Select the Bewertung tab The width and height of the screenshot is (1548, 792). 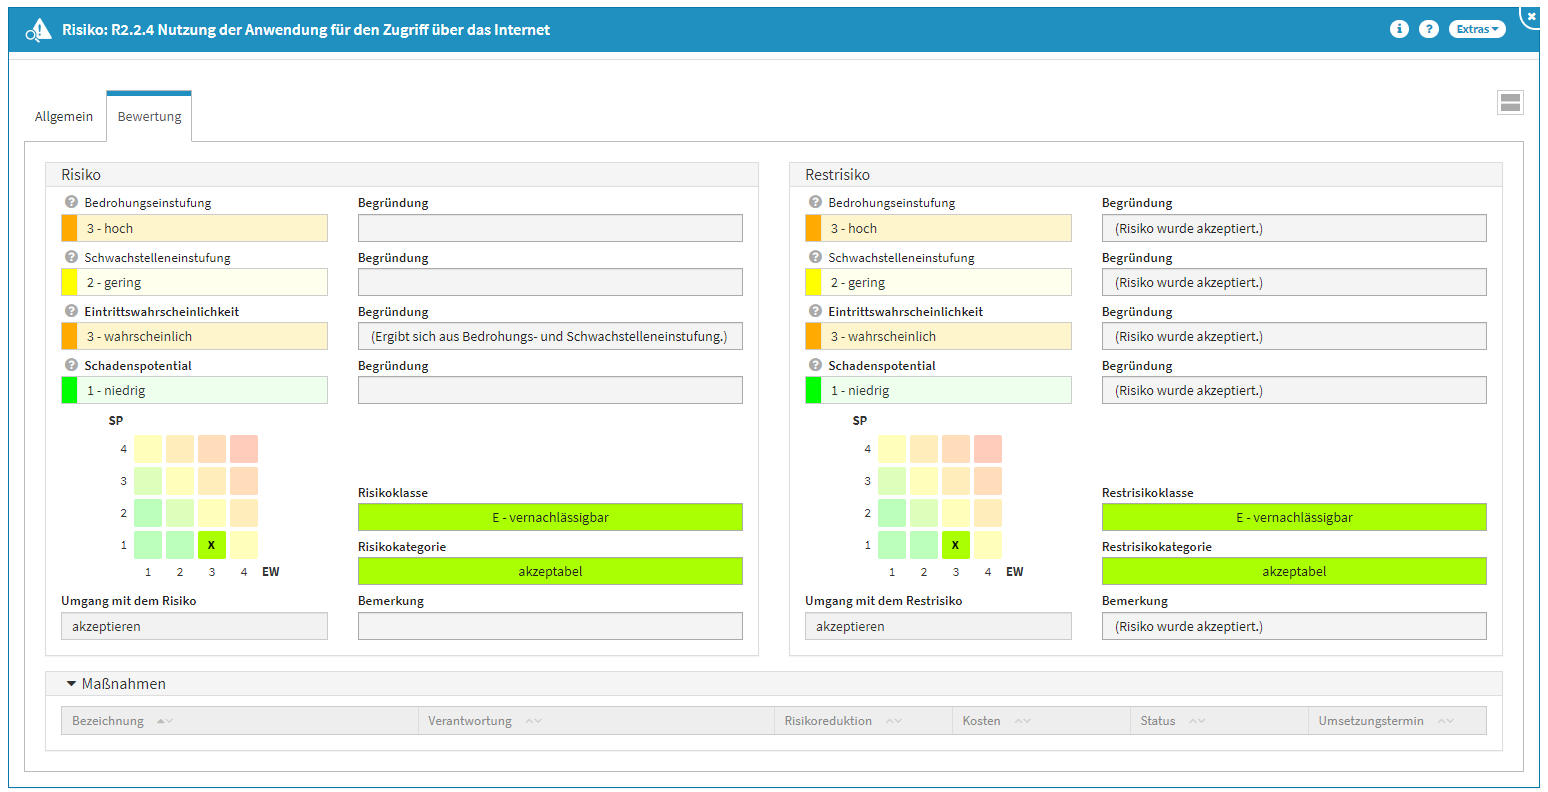[x=149, y=117]
